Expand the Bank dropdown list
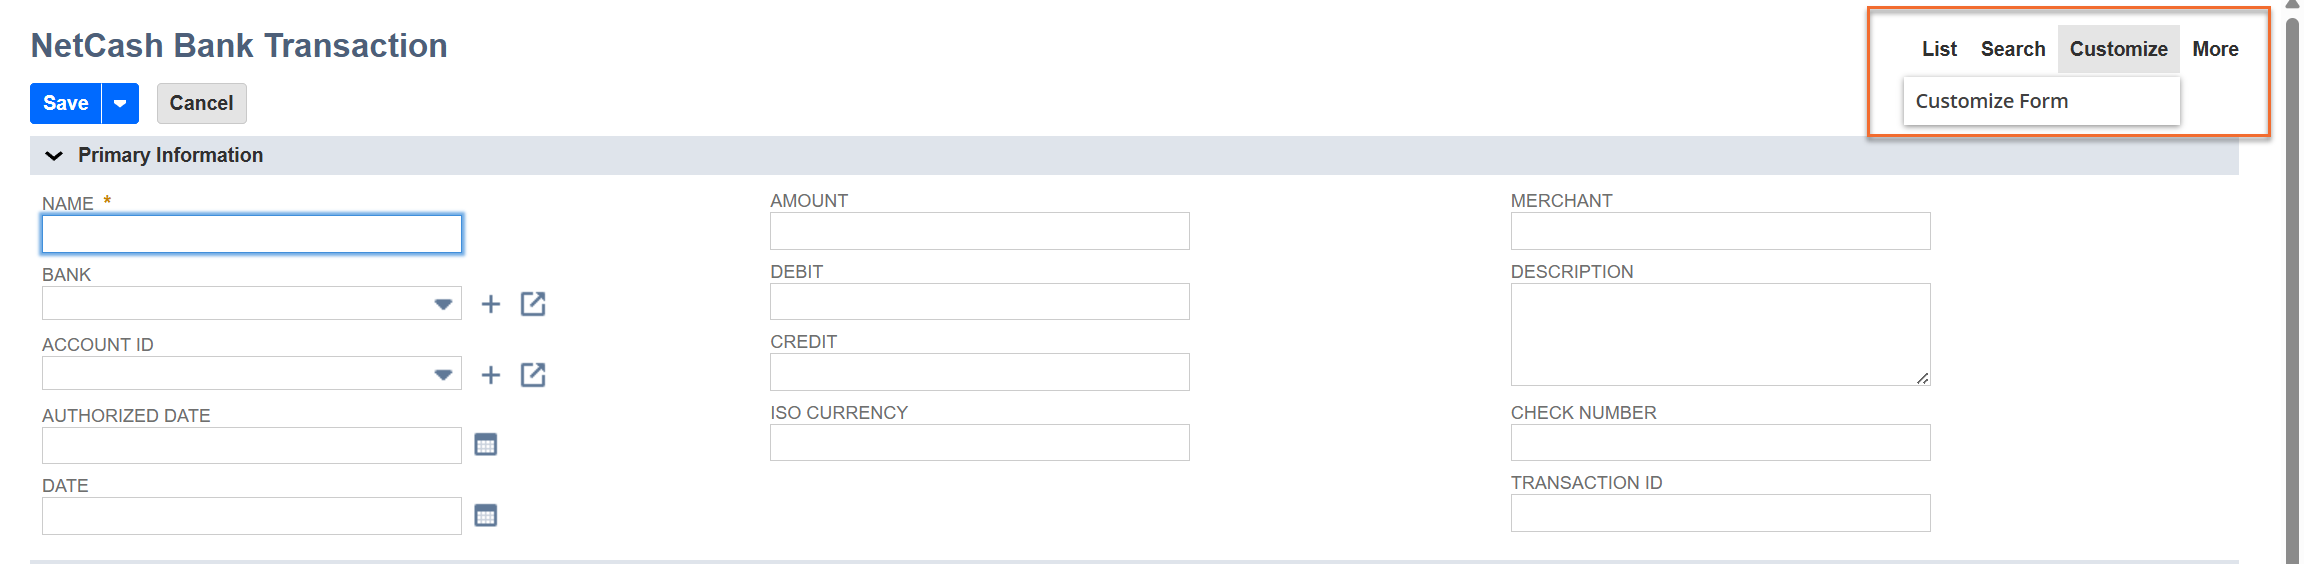Viewport: 2304px width, 564px height. 443,304
